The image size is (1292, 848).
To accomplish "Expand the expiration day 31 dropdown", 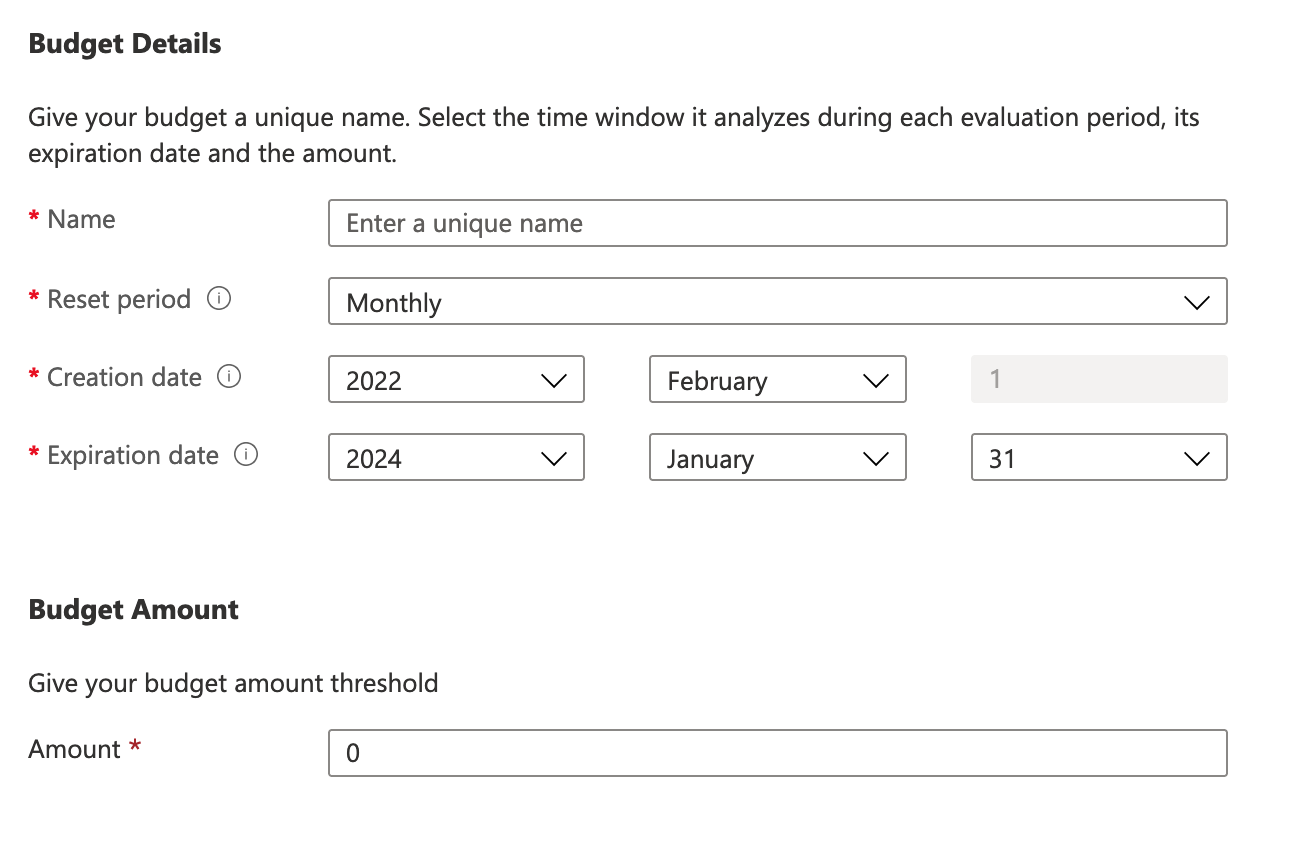I will point(1098,458).
